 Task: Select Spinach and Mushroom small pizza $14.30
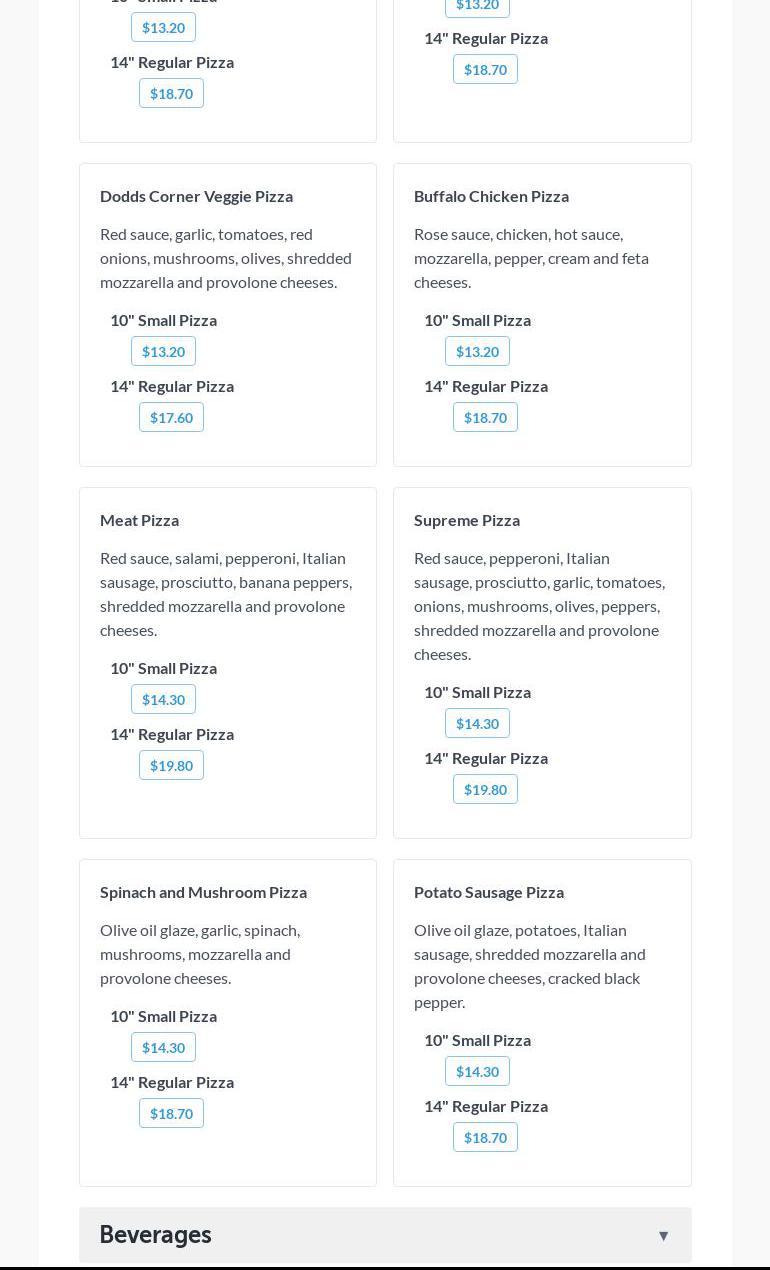[163, 1047]
